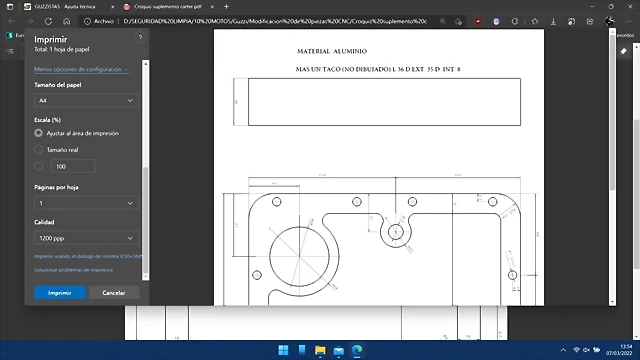Click the zoom magnifier icon in address bar

443,21
